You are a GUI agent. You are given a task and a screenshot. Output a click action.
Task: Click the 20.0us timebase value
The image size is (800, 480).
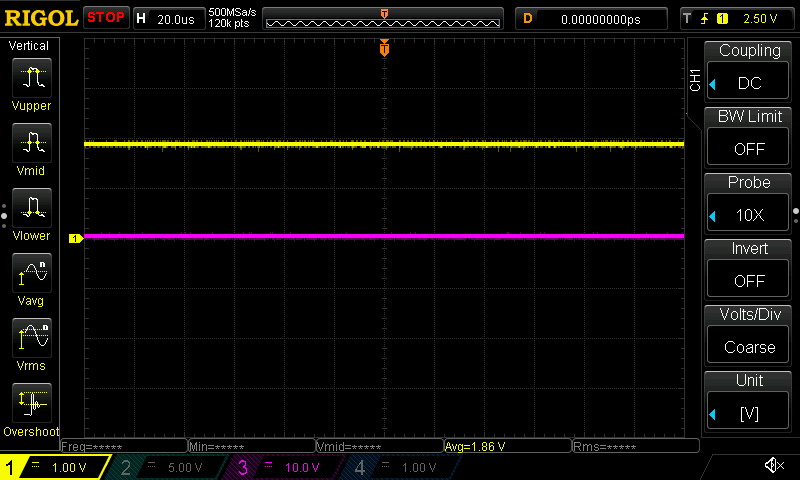(176, 19)
